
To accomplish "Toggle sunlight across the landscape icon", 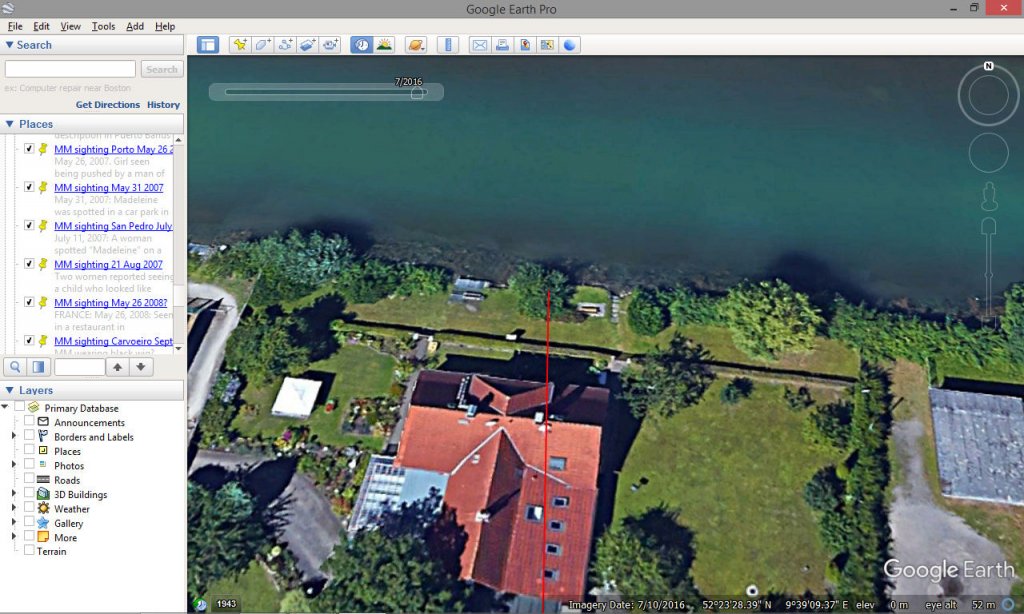I will coord(384,45).
